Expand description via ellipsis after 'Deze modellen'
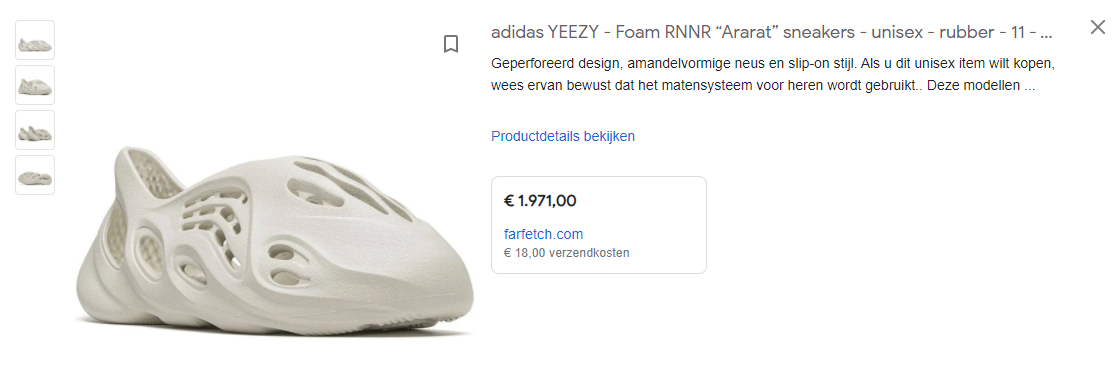Image resolution: width=1119 pixels, height=391 pixels. tap(1029, 86)
